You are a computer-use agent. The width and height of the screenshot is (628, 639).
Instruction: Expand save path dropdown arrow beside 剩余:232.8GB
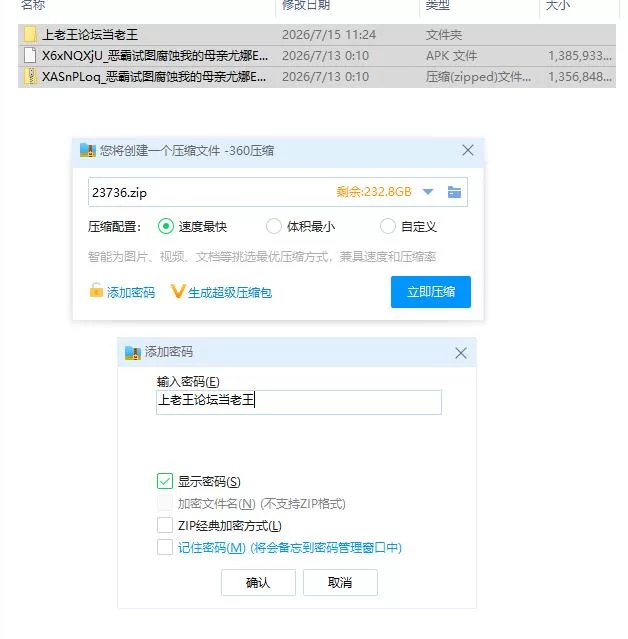[427, 192]
